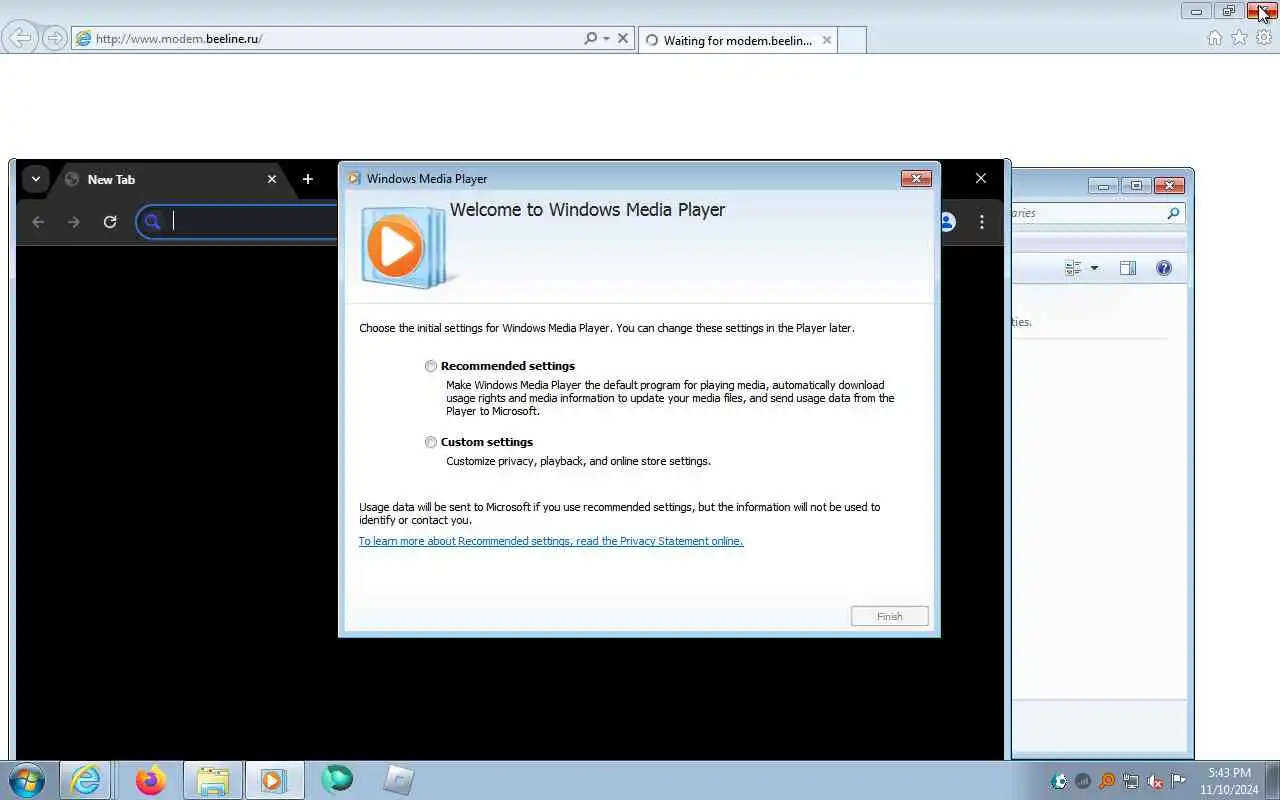This screenshot has width=1280, height=800.
Task: Open Action Center flag icon
Action: [1179, 781]
